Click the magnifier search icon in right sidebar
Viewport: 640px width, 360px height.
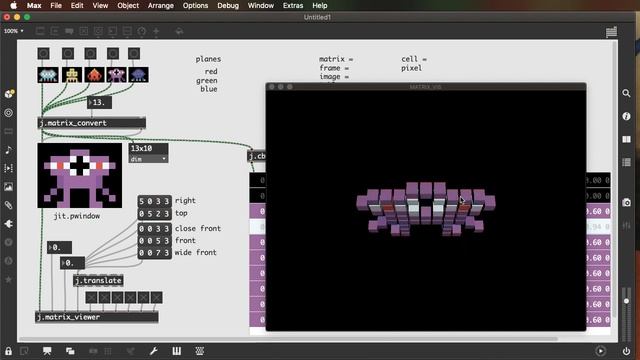pyautogui.click(x=626, y=93)
